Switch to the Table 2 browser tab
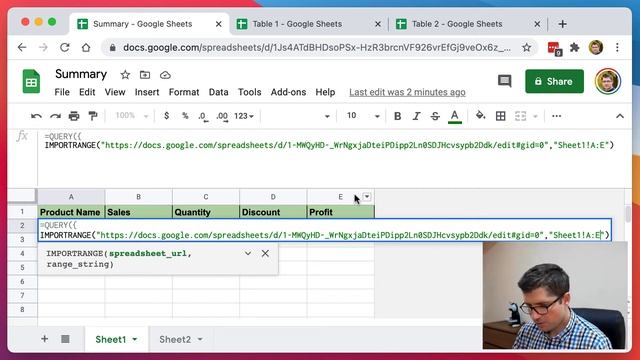The height and width of the screenshot is (360, 640). pyautogui.click(x=457, y=24)
